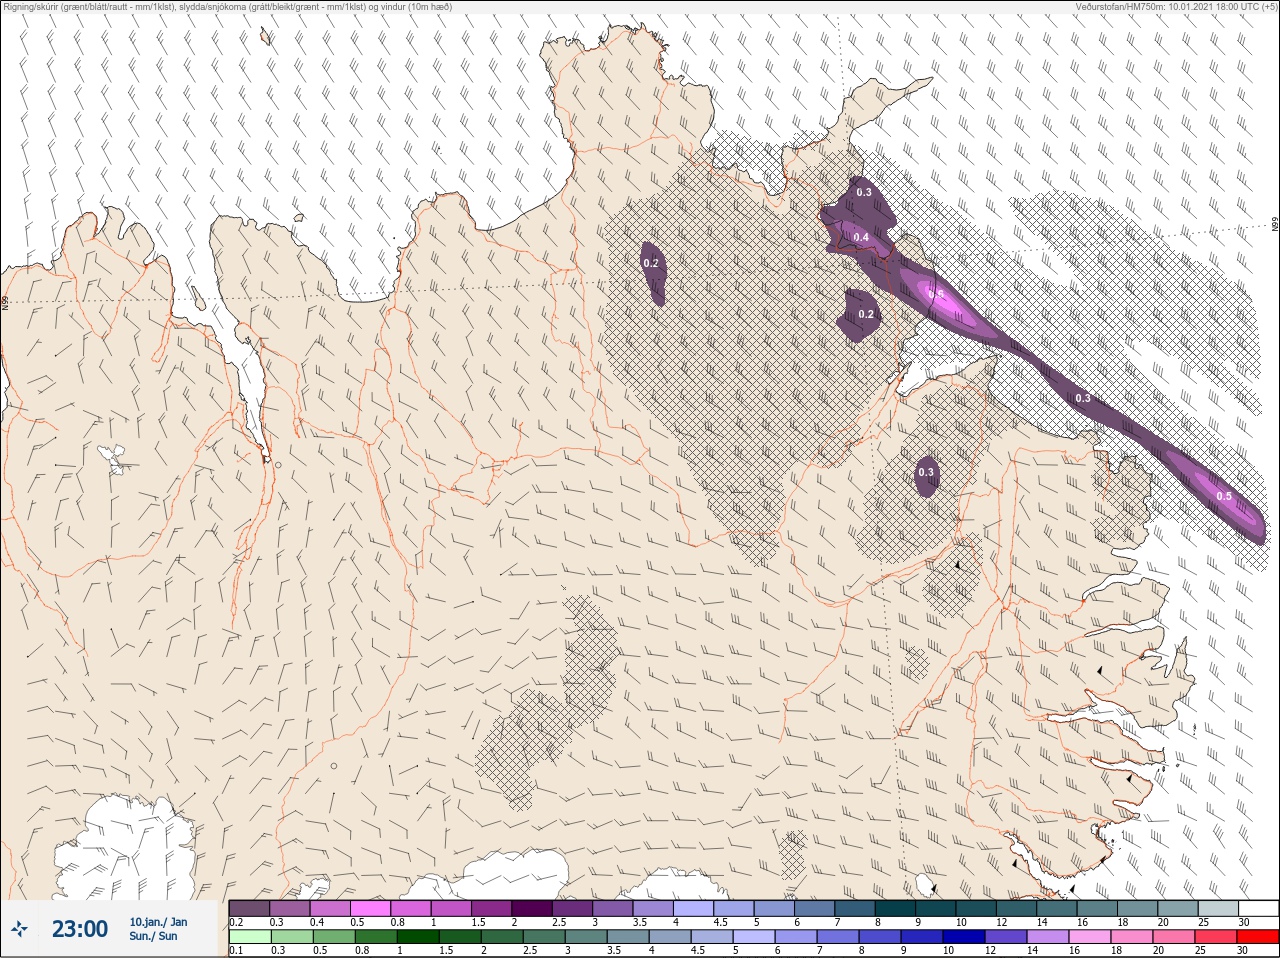Select the darkest purple top-row swatch for 2–2.5
Image resolution: width=1280 pixels, height=958 pixels.
pos(532,908)
